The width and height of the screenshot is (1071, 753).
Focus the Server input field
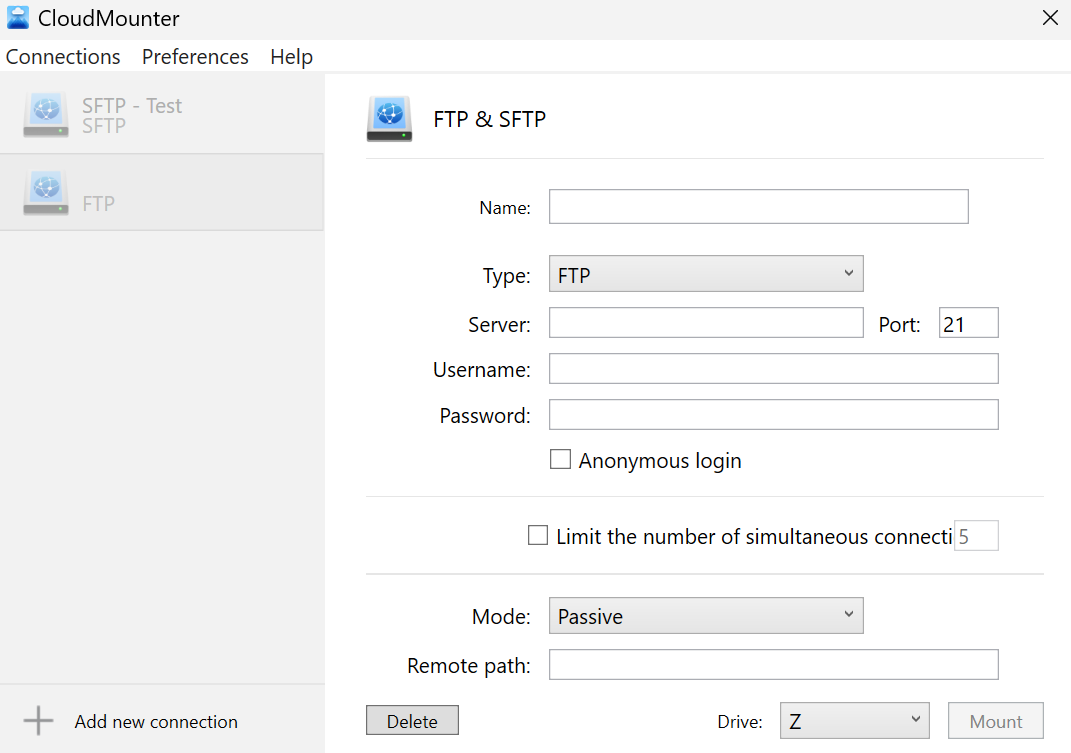[x=706, y=323]
